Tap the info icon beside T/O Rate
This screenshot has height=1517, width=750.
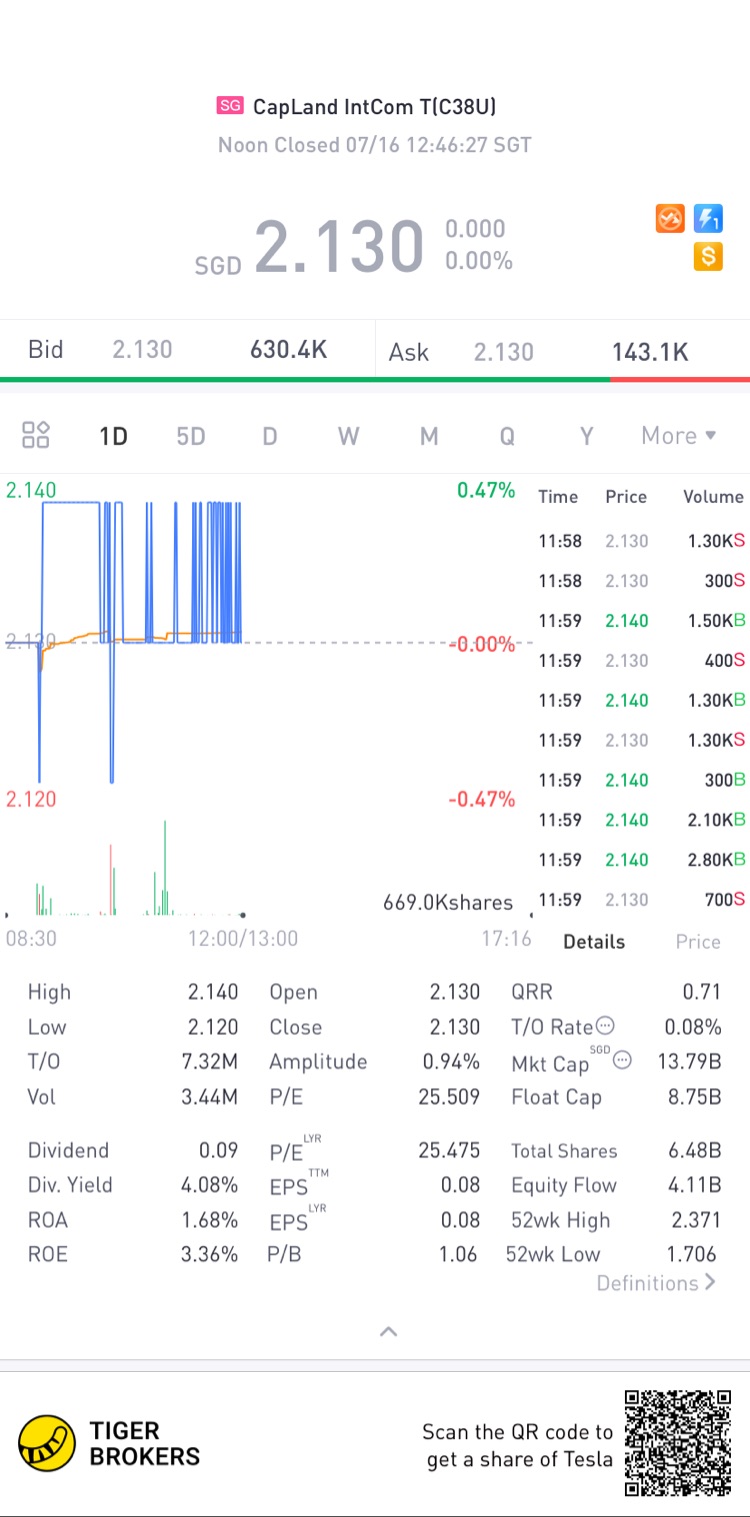click(605, 1026)
